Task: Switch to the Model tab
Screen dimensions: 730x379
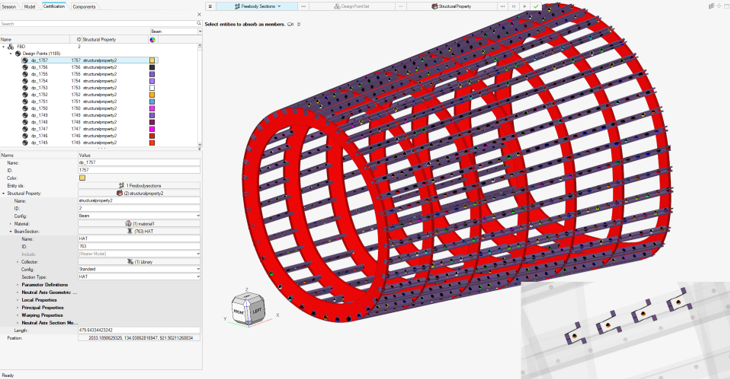Action: [29, 7]
